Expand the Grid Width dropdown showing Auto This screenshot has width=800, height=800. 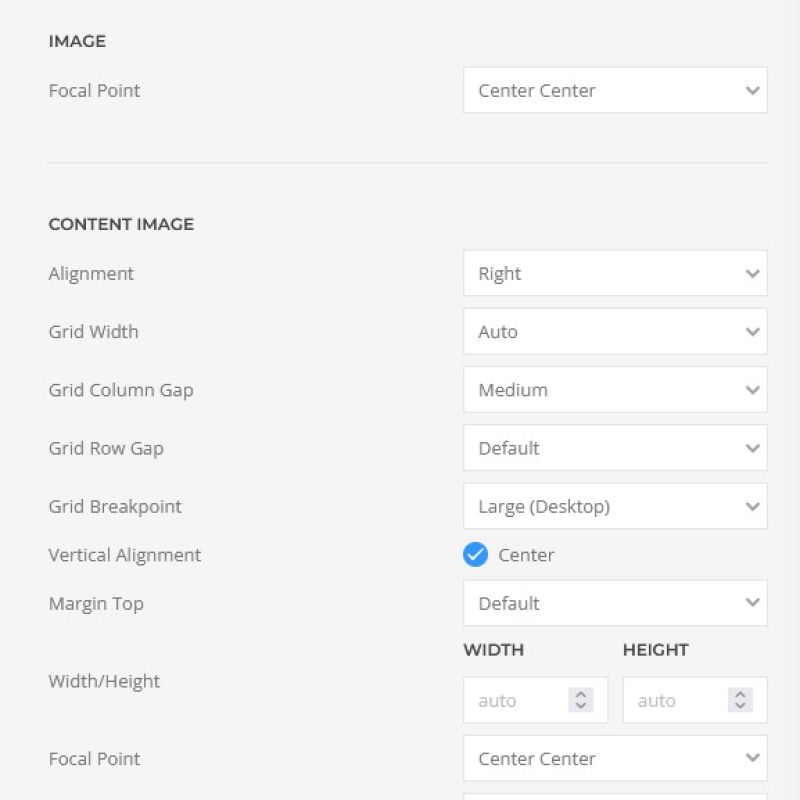pyautogui.click(x=615, y=332)
